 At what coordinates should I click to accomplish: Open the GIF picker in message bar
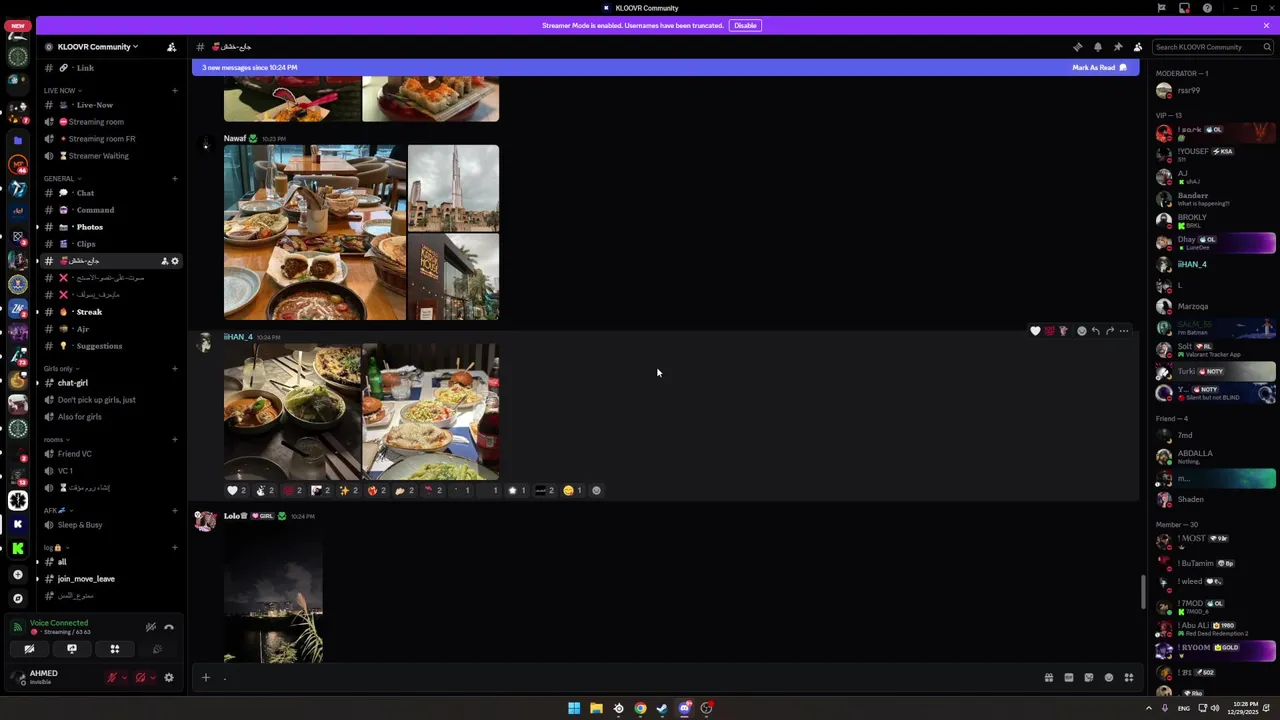click(1068, 677)
